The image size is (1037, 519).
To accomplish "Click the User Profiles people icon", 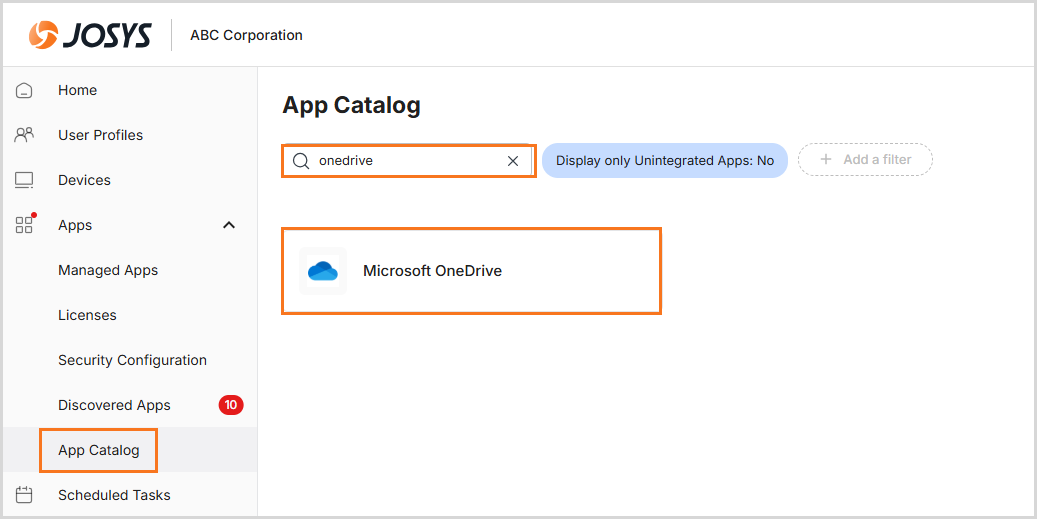I will click(24, 136).
